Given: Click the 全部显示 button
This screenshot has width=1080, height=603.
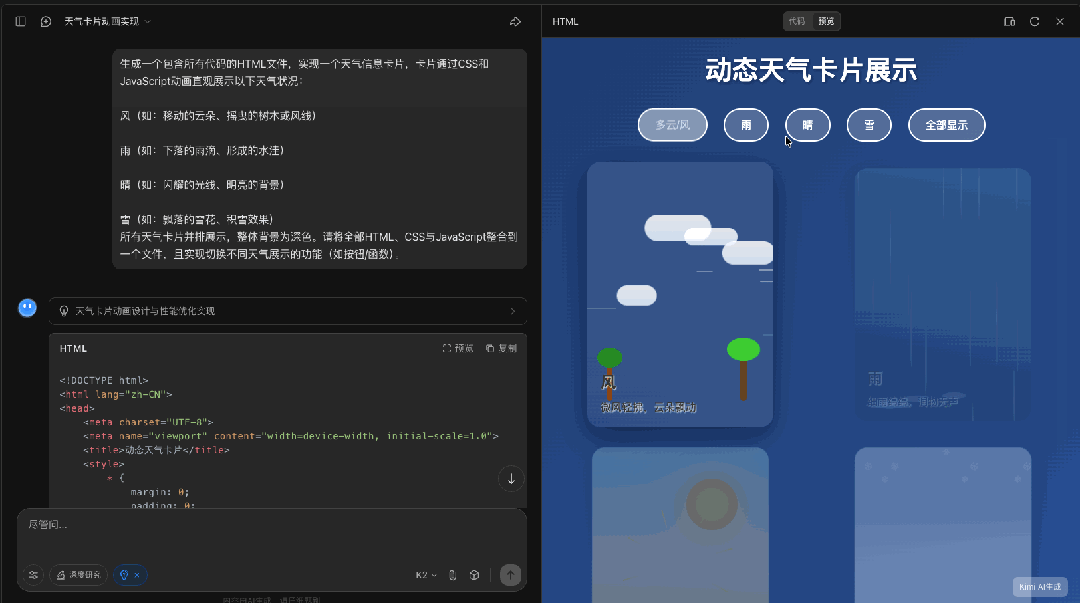Looking at the screenshot, I should [x=946, y=125].
